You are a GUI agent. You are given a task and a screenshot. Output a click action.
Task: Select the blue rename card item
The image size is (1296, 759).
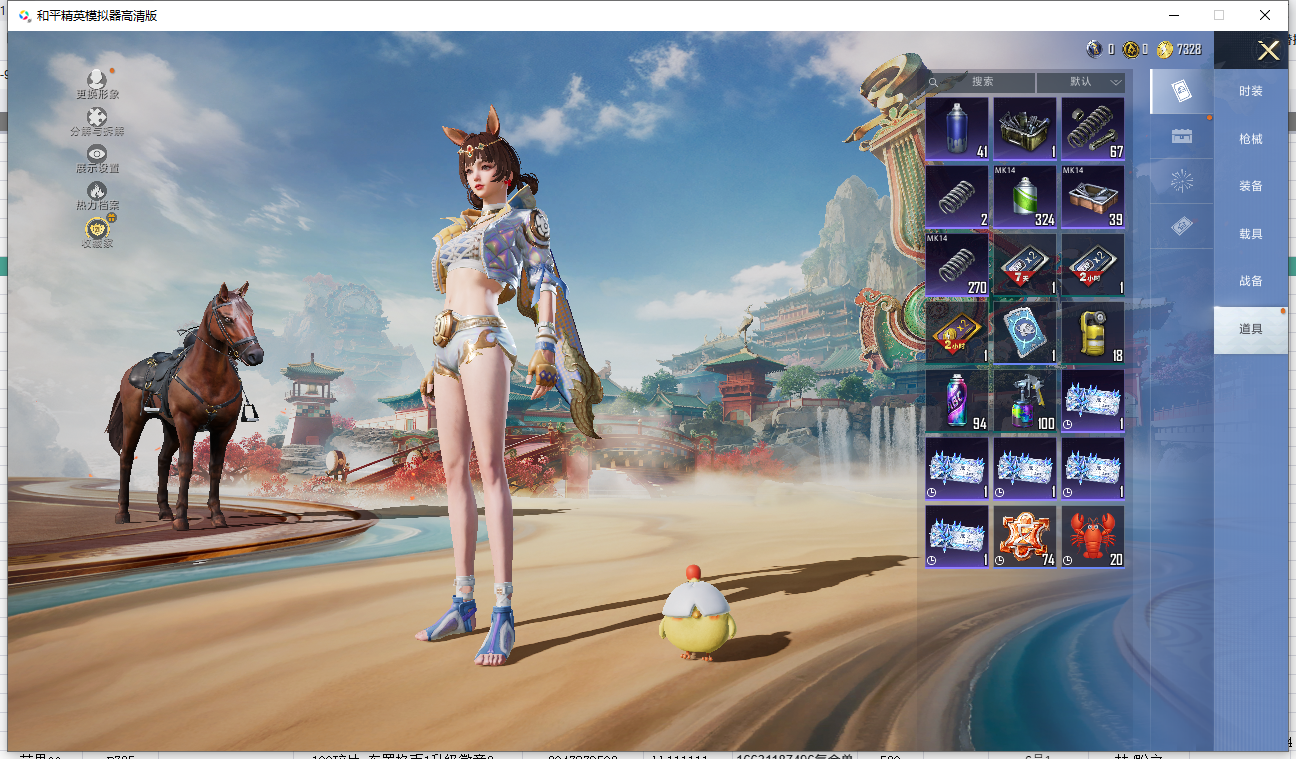(x=1025, y=332)
